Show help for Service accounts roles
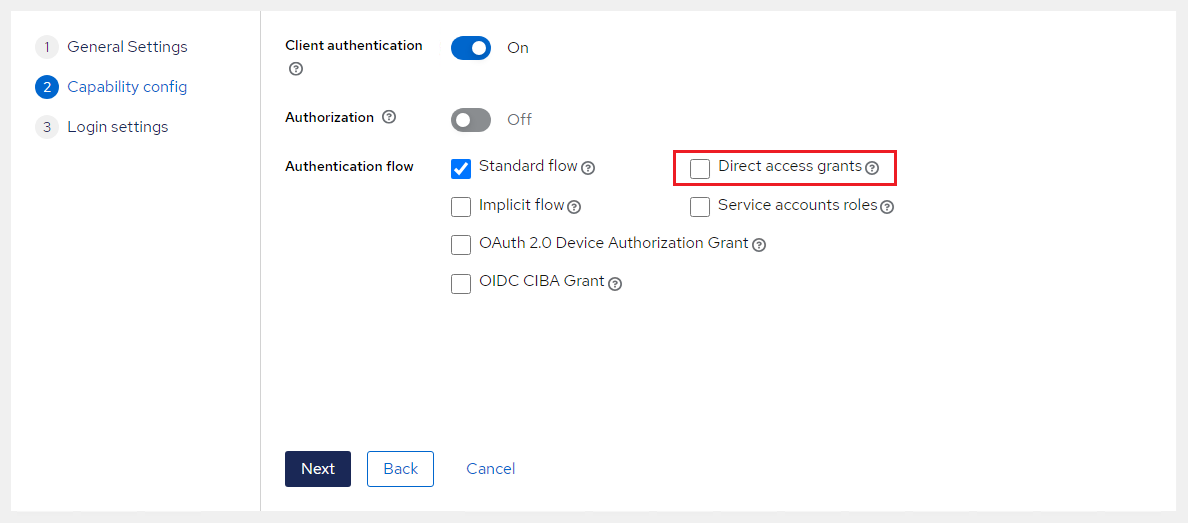 pyautogui.click(x=887, y=207)
